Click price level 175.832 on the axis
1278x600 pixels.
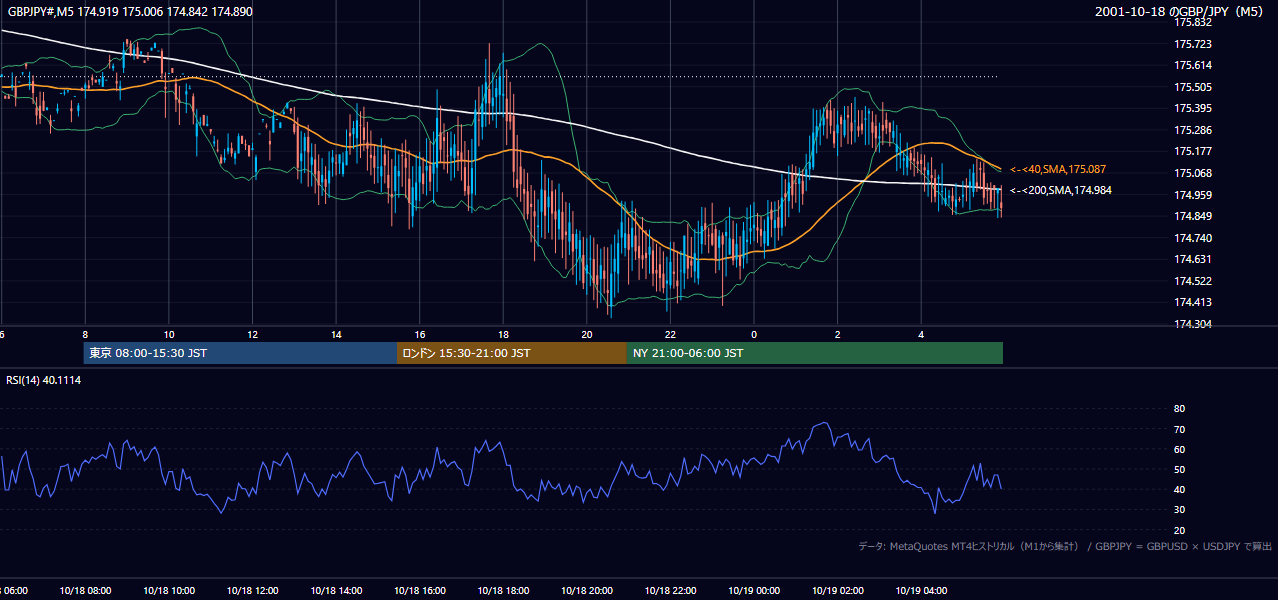click(1193, 22)
